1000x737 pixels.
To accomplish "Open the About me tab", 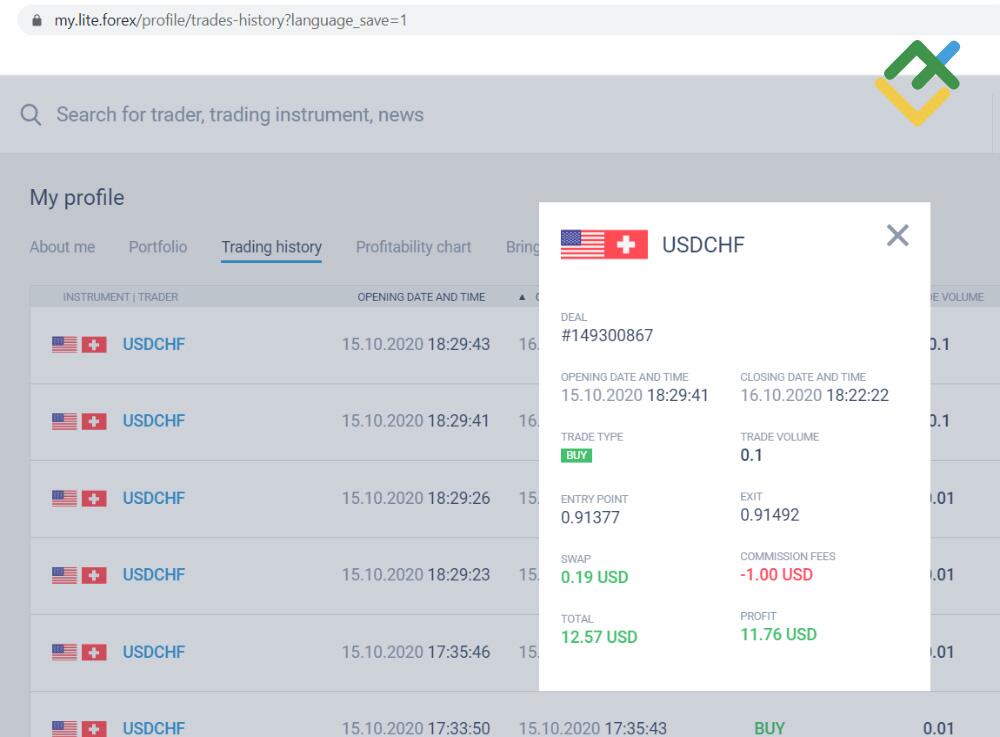I will coord(62,247).
